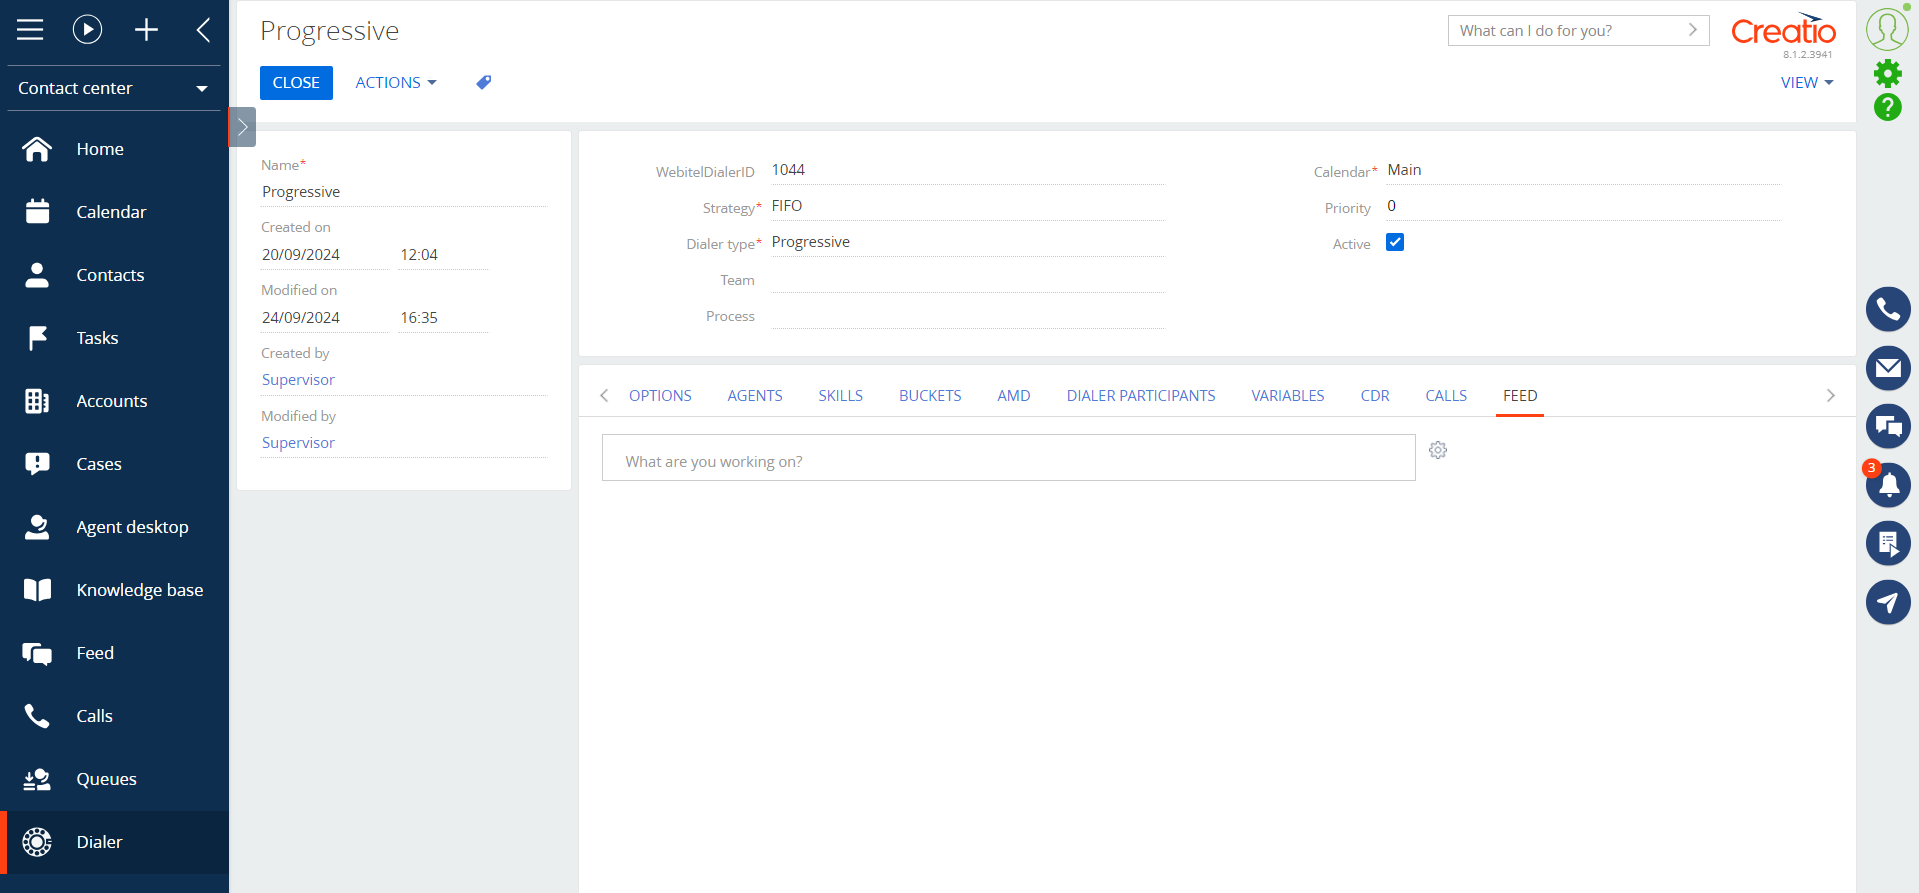This screenshot has height=893, width=1919.
Task: Click the Strategy field FIFO
Action: pyautogui.click(x=968, y=206)
